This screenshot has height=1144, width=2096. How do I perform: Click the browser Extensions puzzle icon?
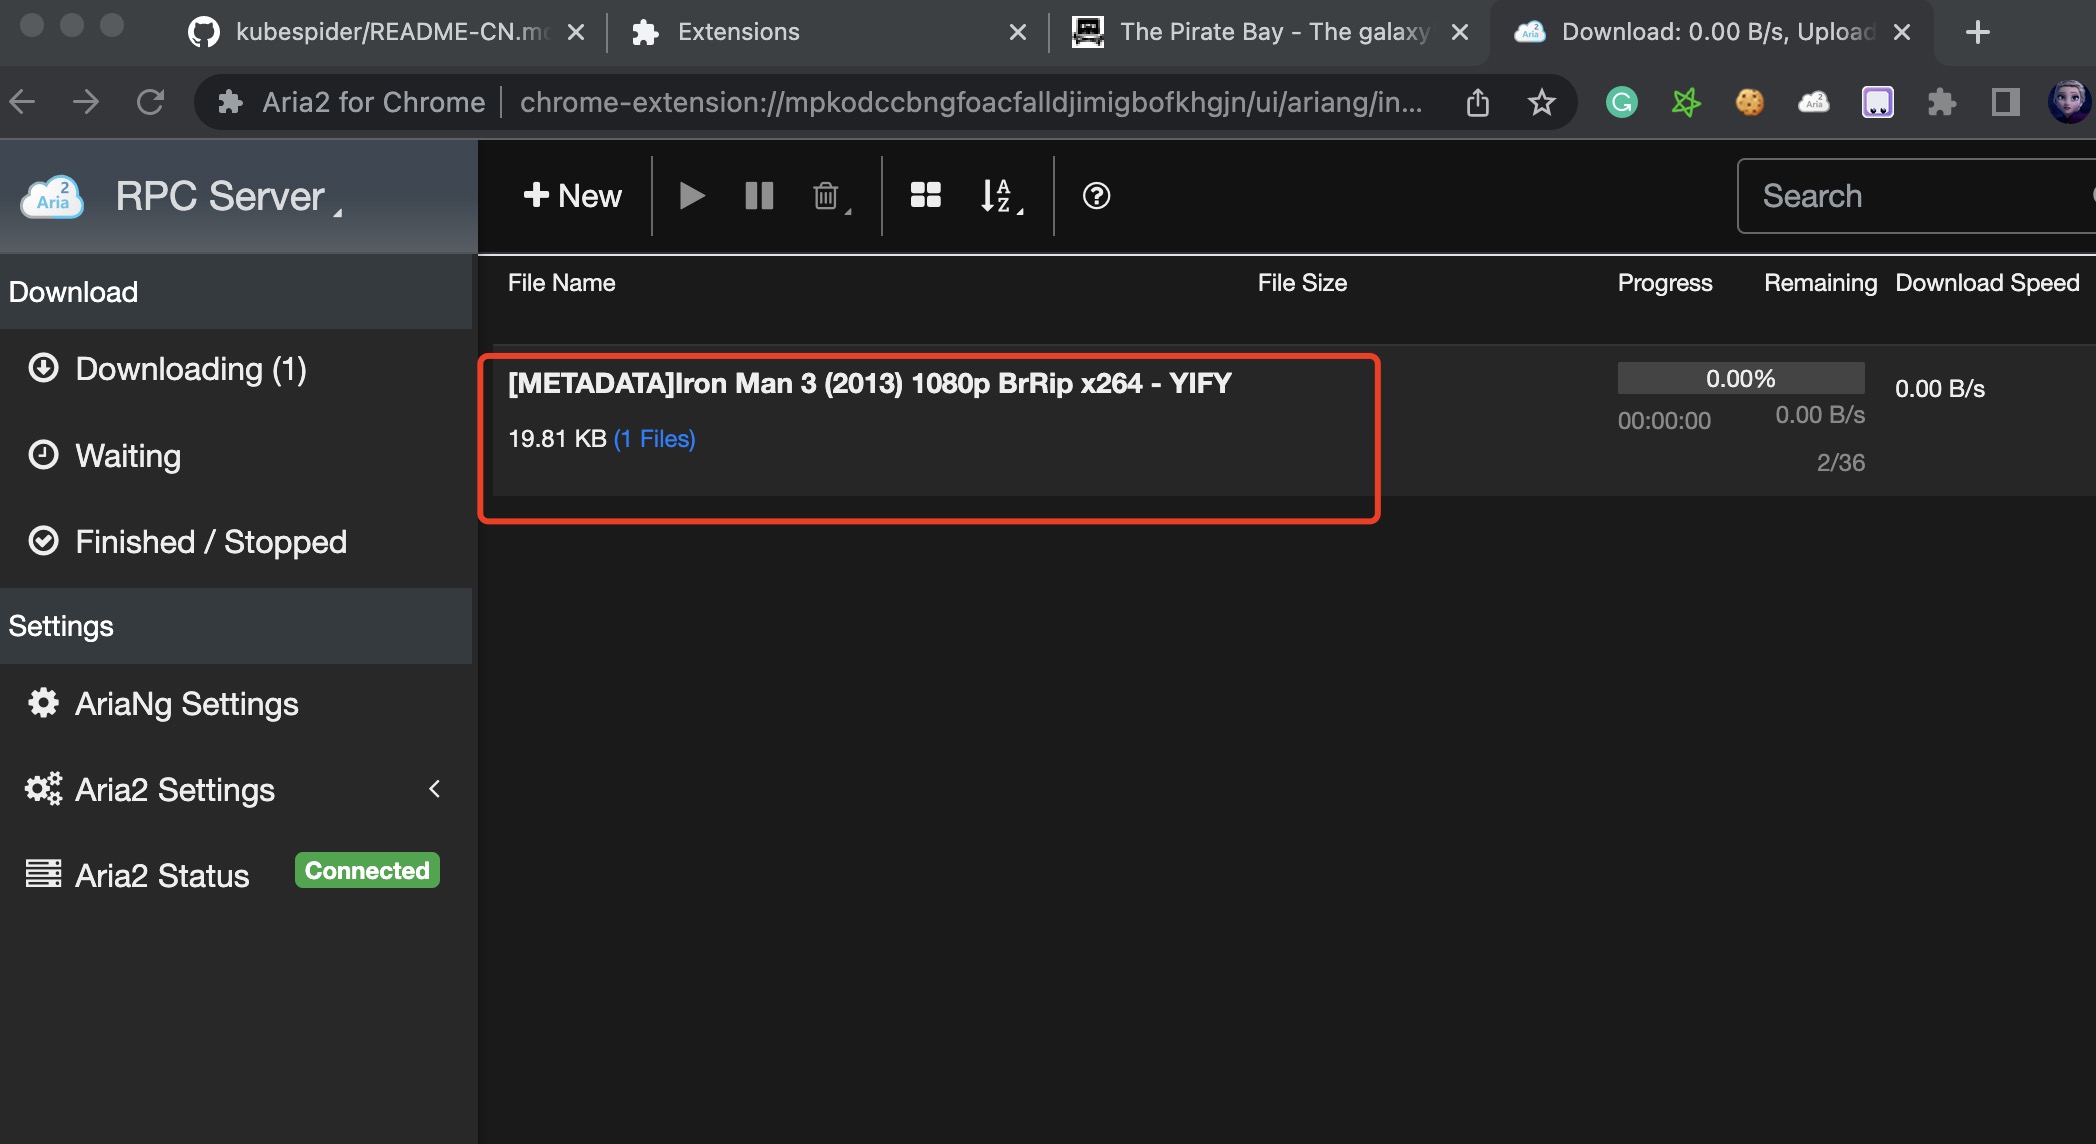pos(1941,102)
